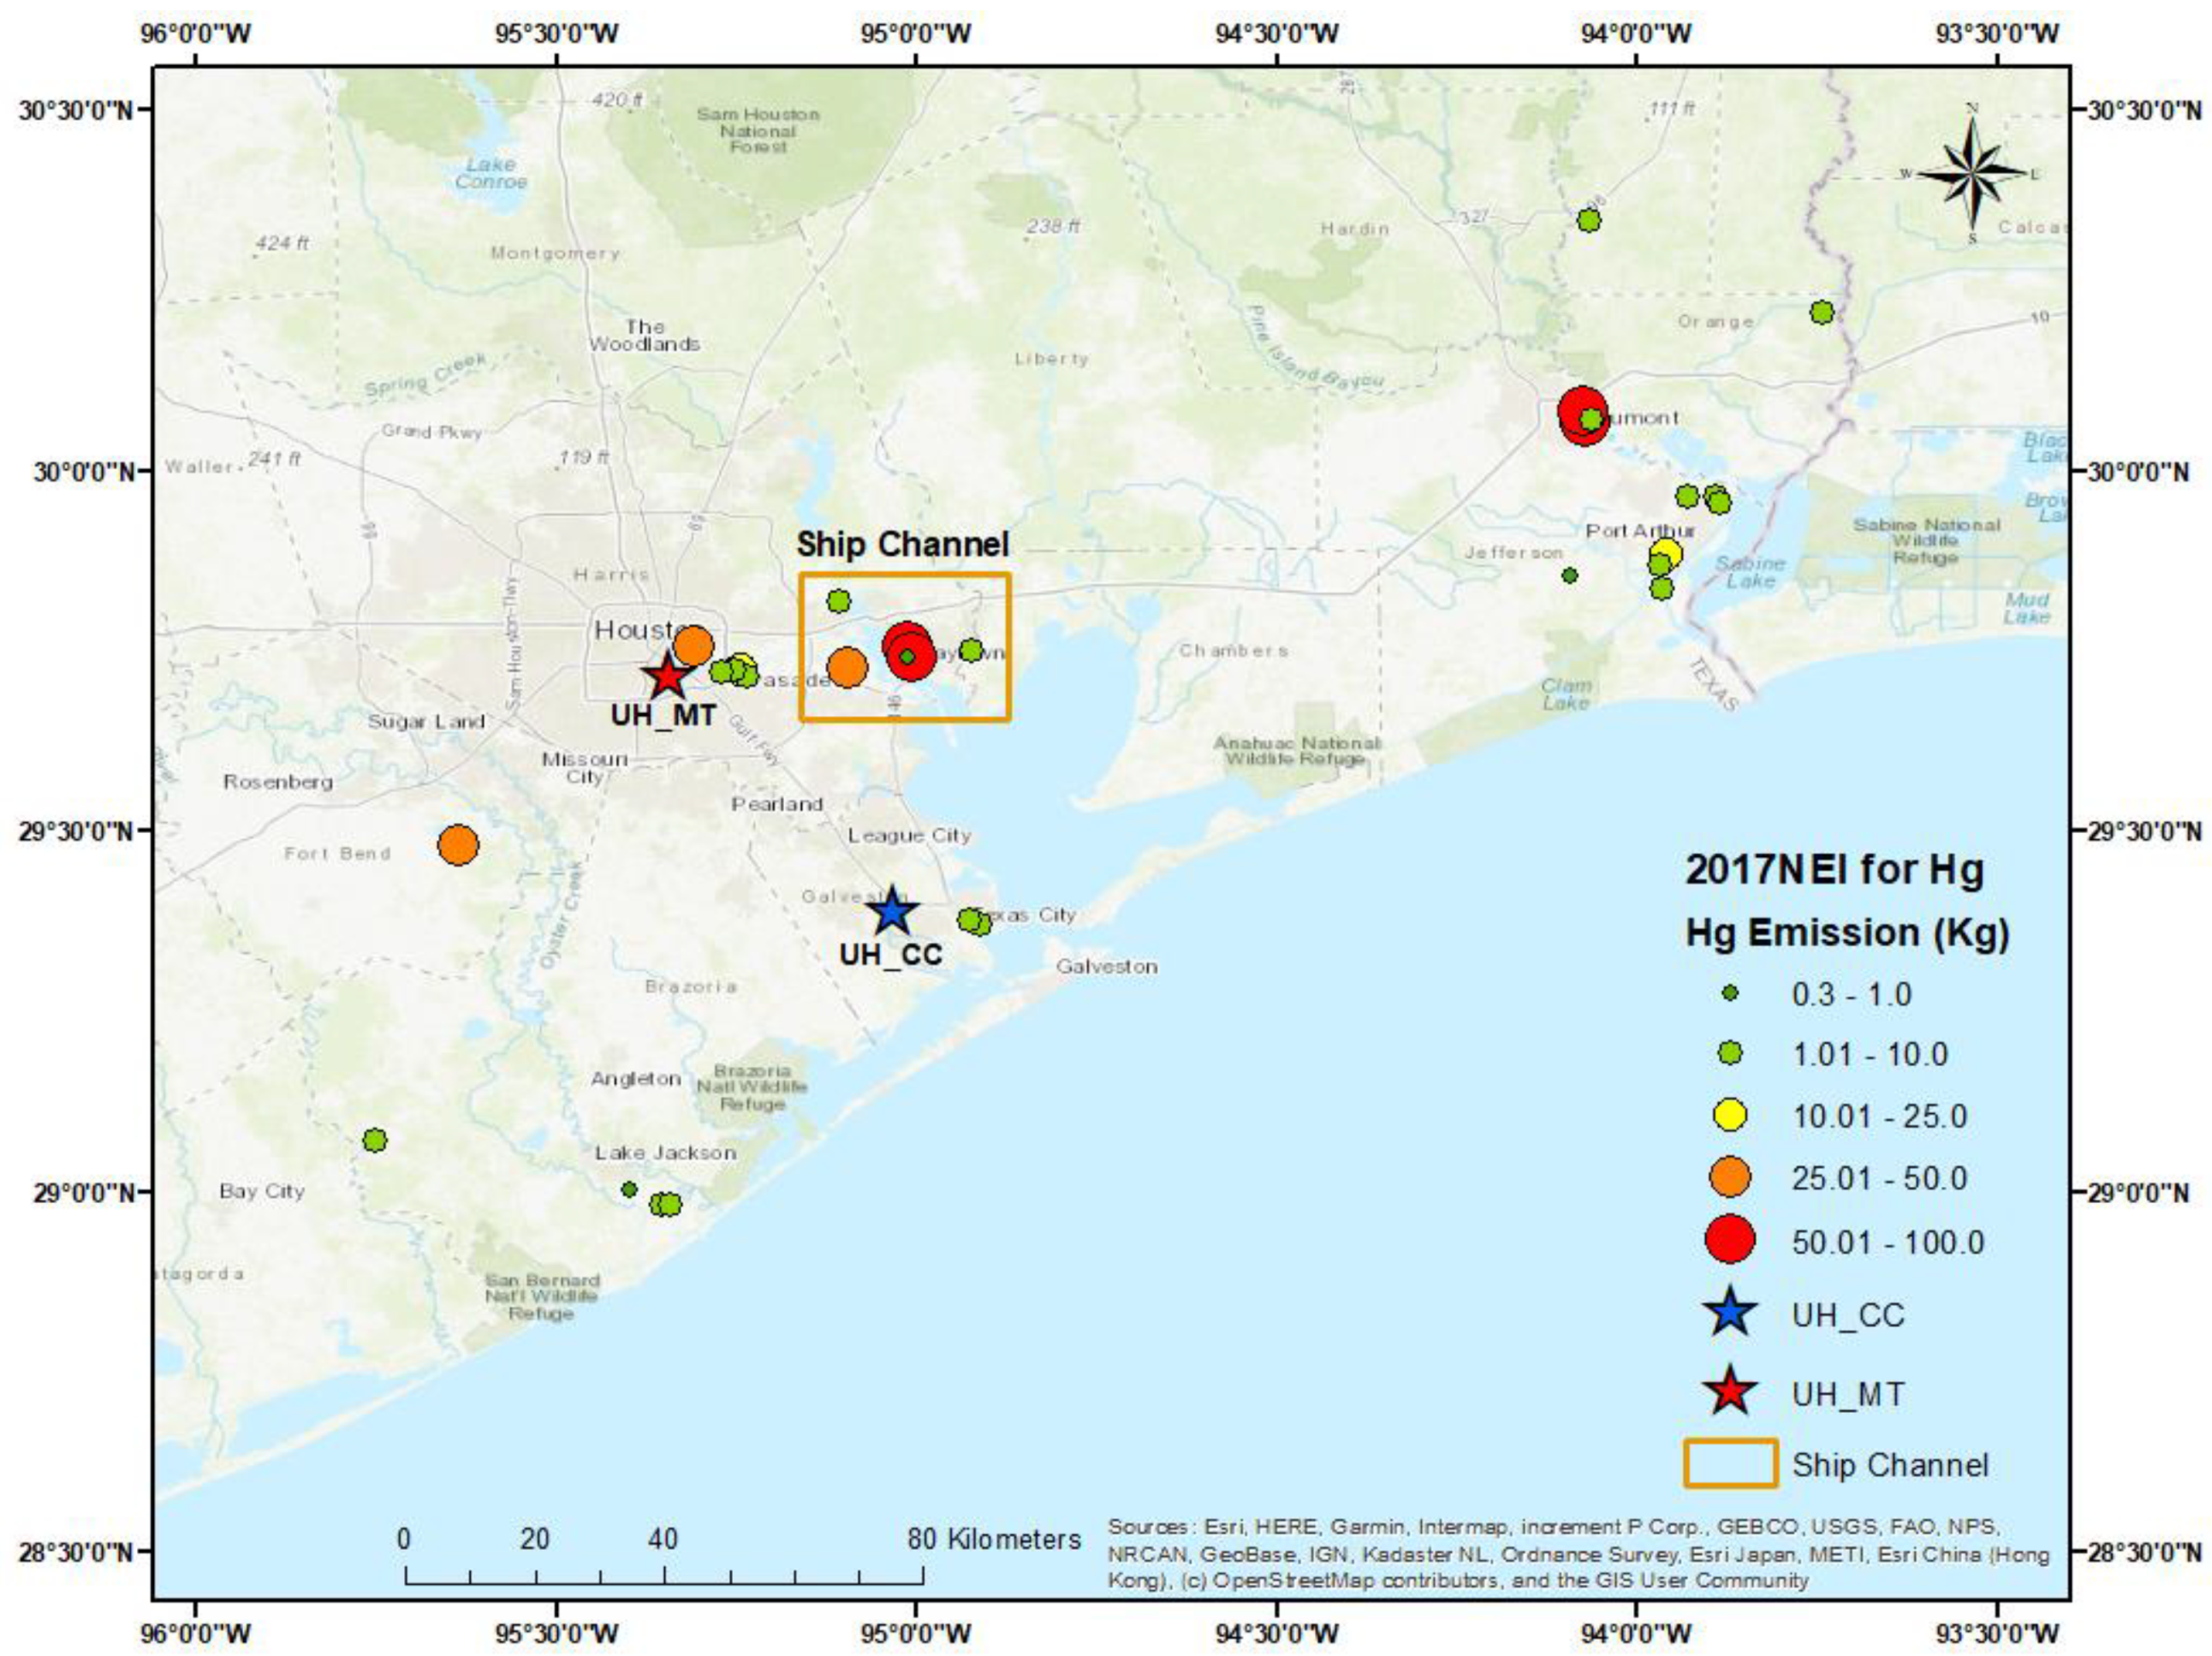Click the green emission dot near Bay City
This screenshot has width=2212, height=1656.
pyautogui.click(x=374, y=1140)
